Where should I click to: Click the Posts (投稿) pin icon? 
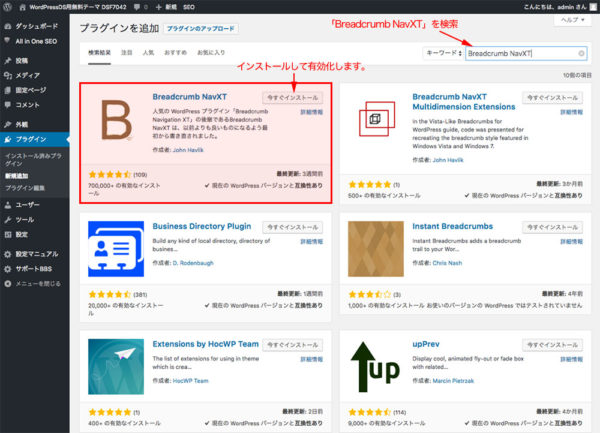[x=8, y=60]
